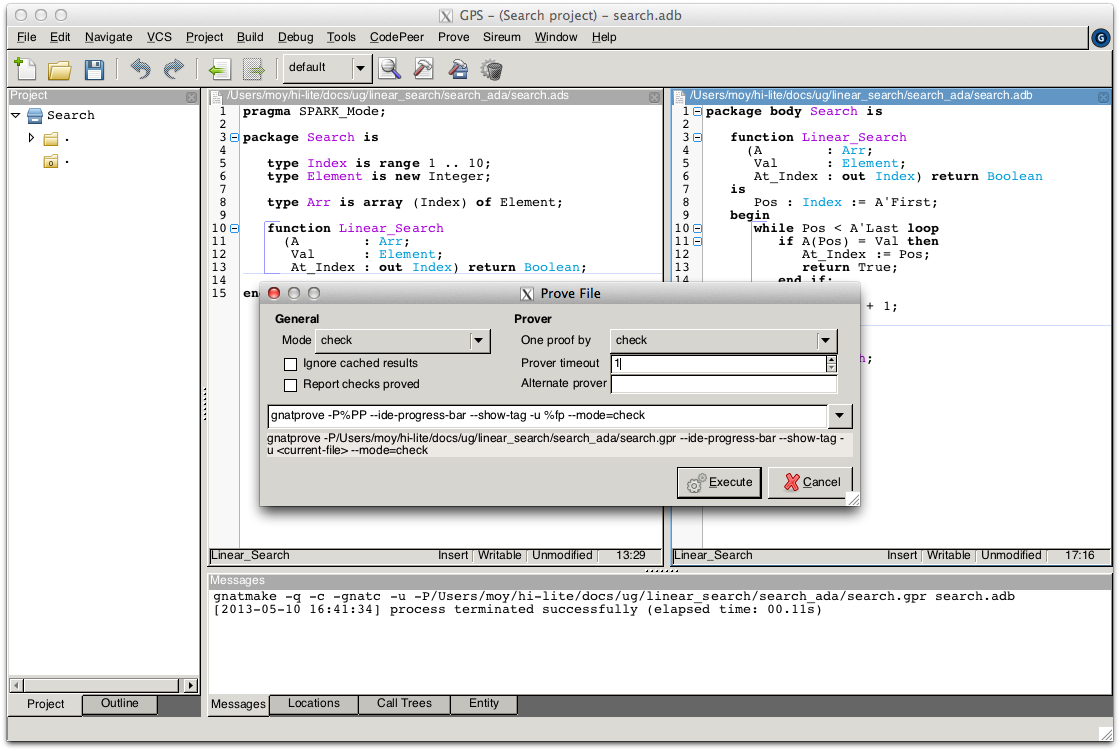Open the Mode dropdown in Prove File

coord(479,341)
